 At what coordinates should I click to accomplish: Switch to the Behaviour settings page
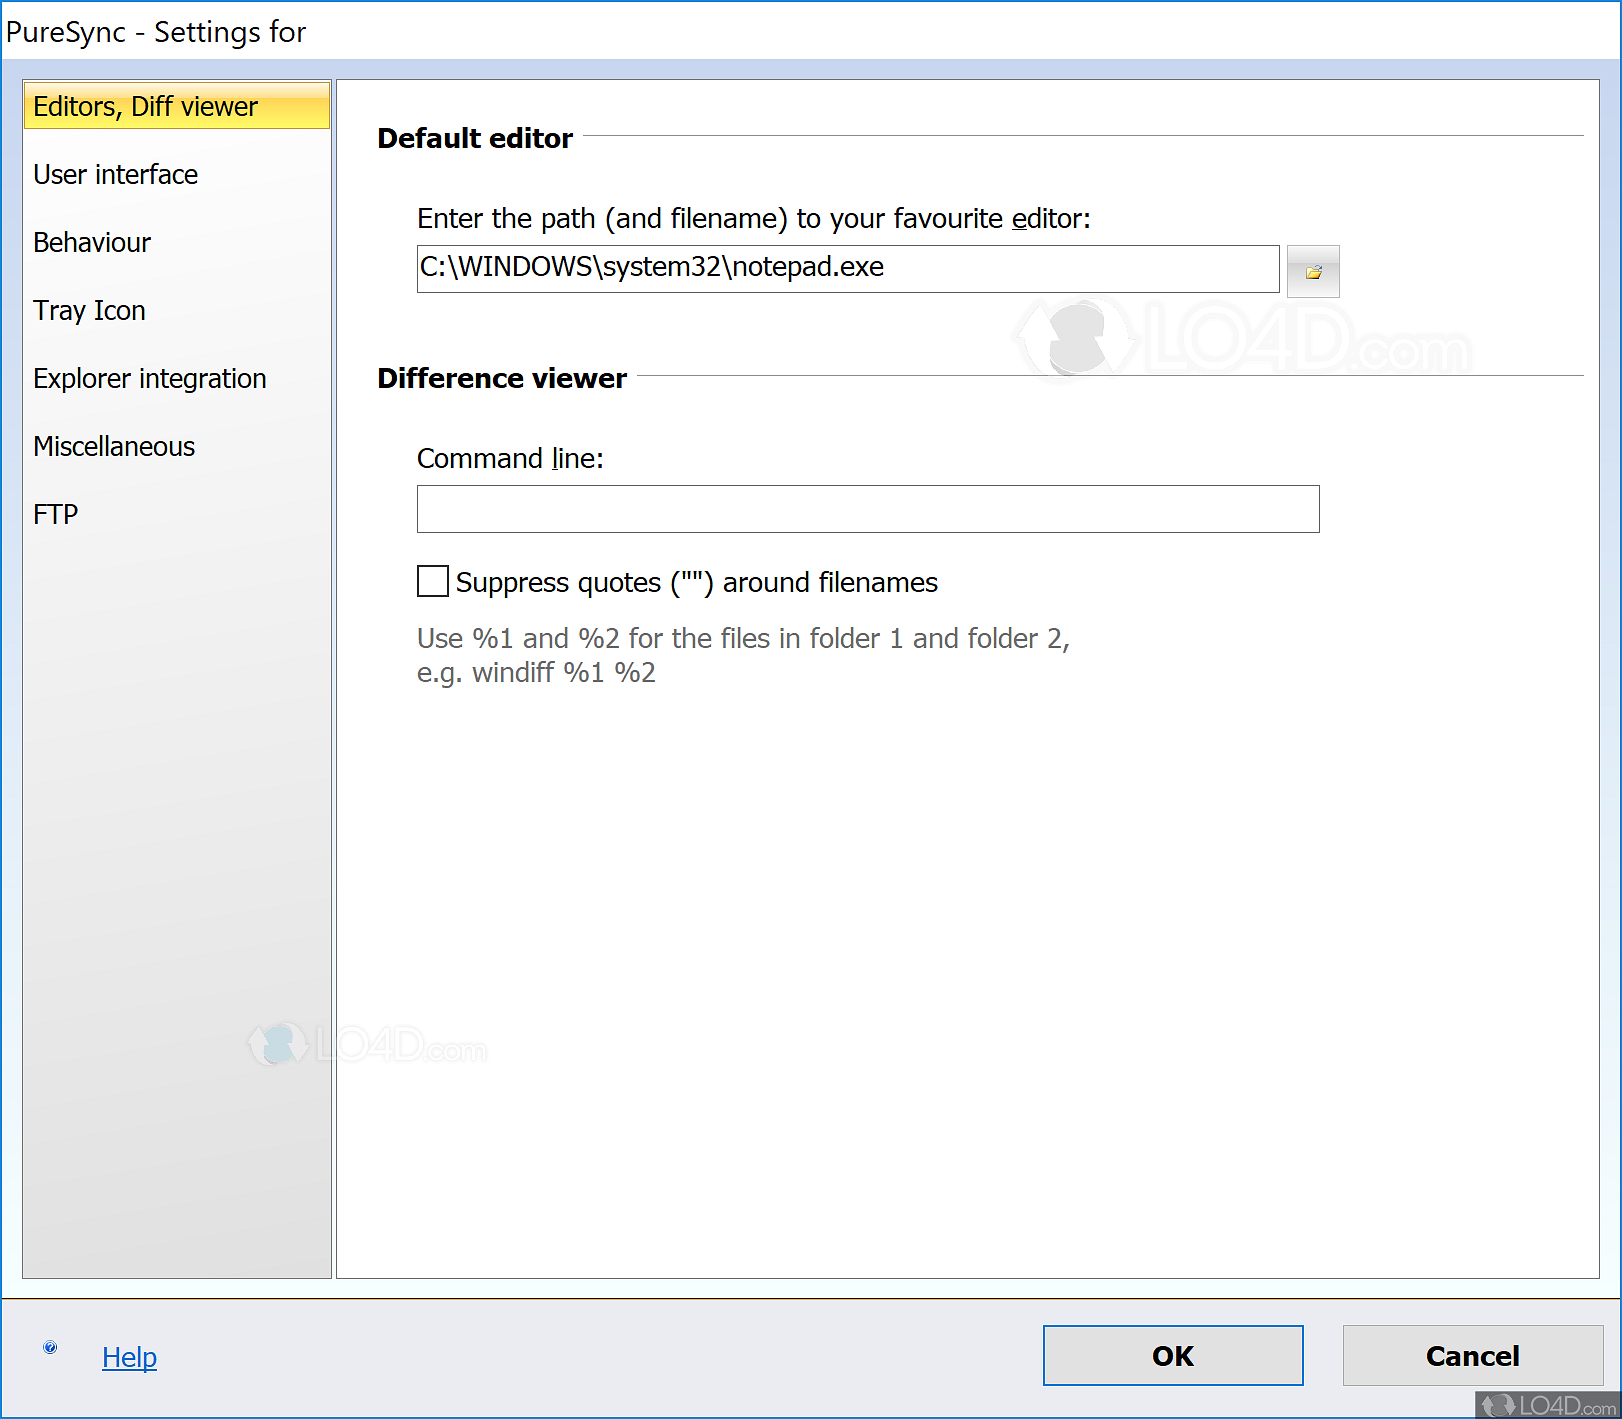[x=92, y=242]
